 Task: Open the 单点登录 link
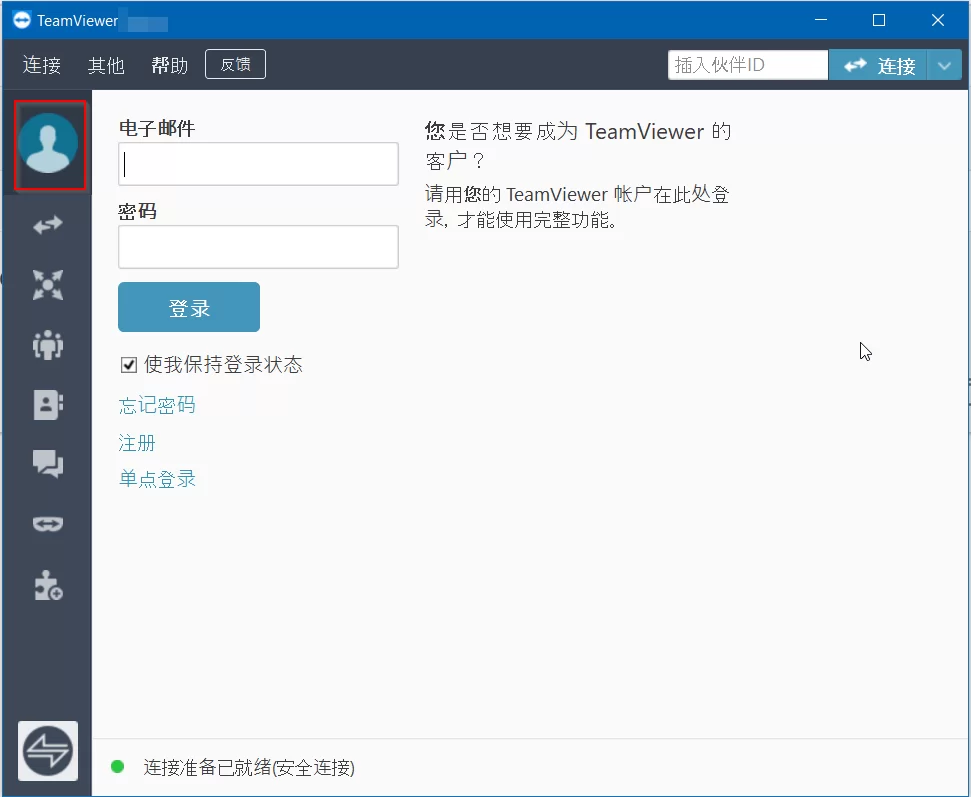click(157, 479)
